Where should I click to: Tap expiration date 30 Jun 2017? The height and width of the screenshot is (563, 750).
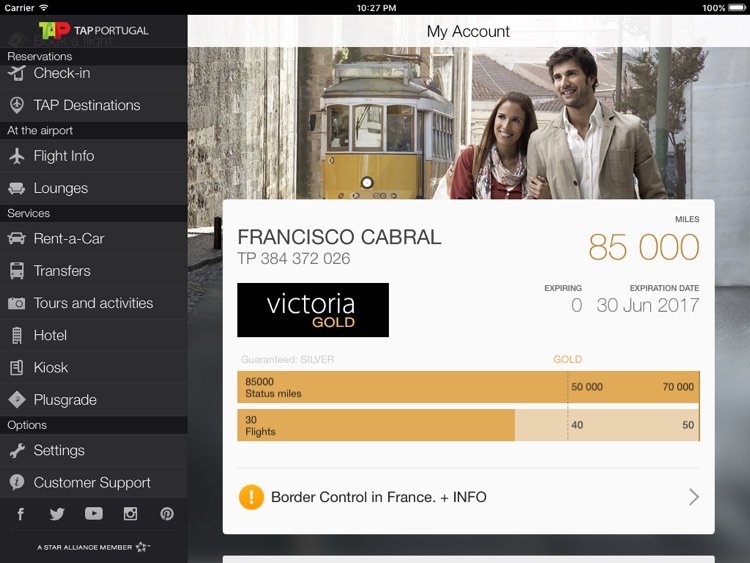click(648, 305)
